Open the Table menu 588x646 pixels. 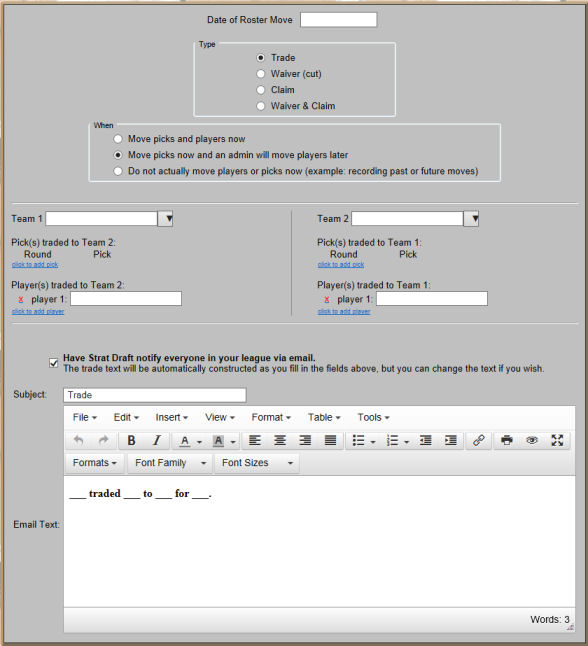324,417
